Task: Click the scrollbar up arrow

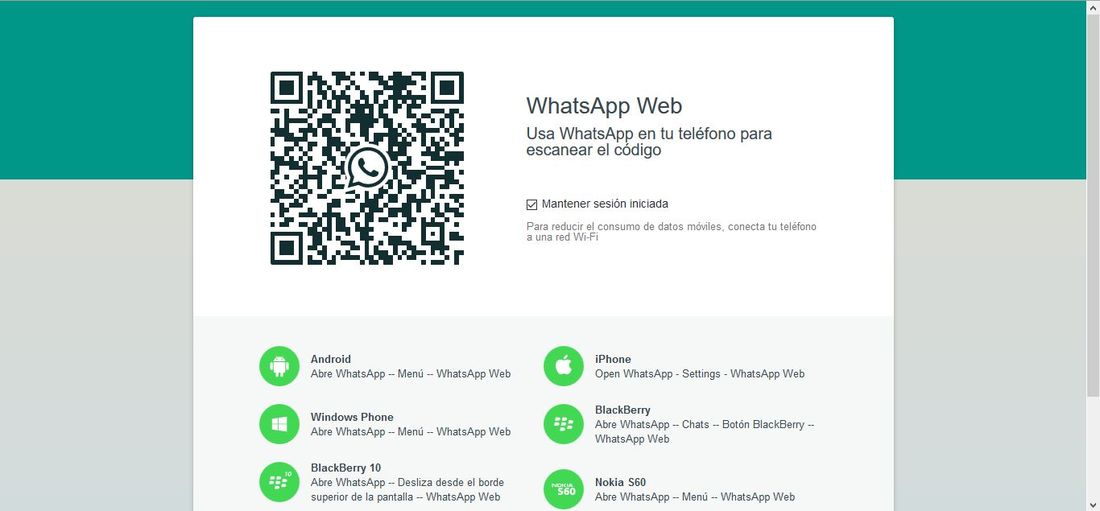Action: coord(1093,6)
